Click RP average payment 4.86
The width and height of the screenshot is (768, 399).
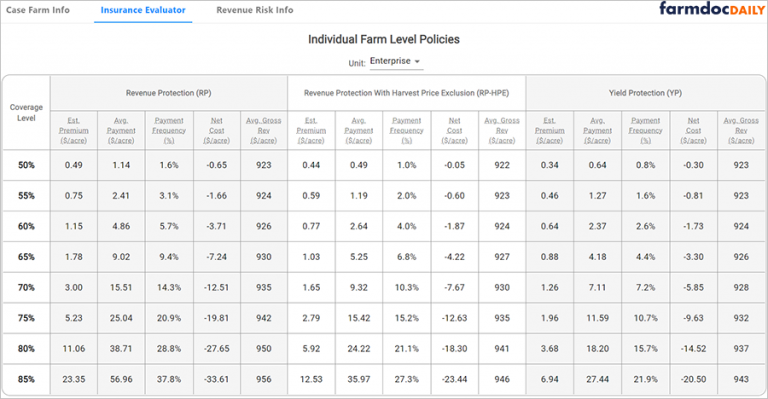click(121, 227)
